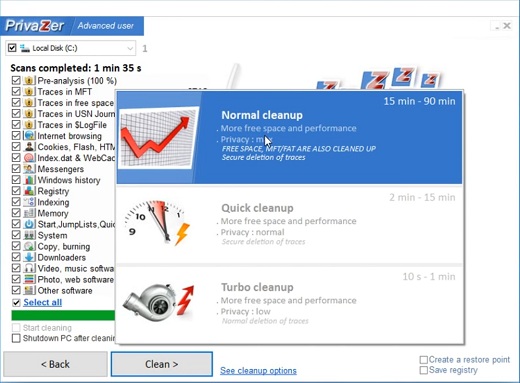Click the Turbo cleanup turbine image

pos(158,302)
